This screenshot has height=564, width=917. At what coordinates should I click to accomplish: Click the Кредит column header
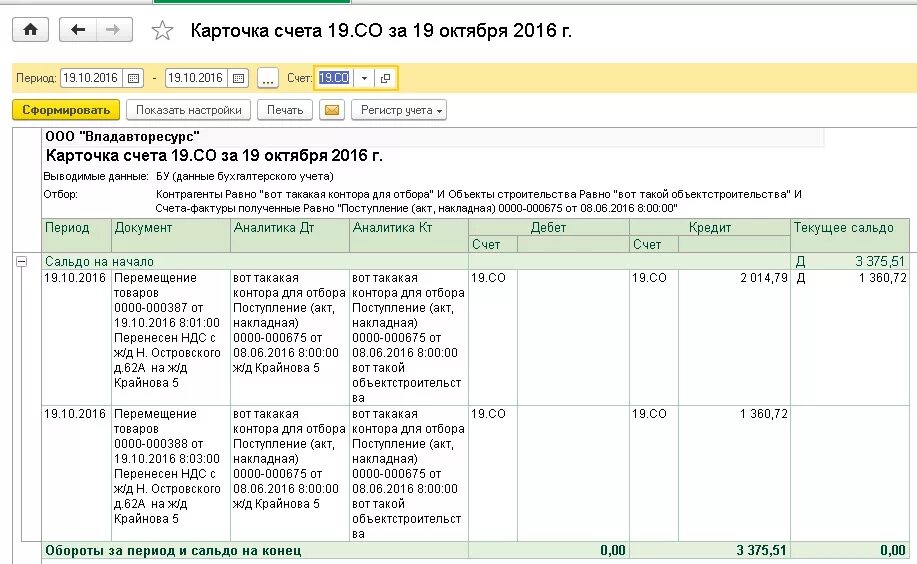(710, 227)
